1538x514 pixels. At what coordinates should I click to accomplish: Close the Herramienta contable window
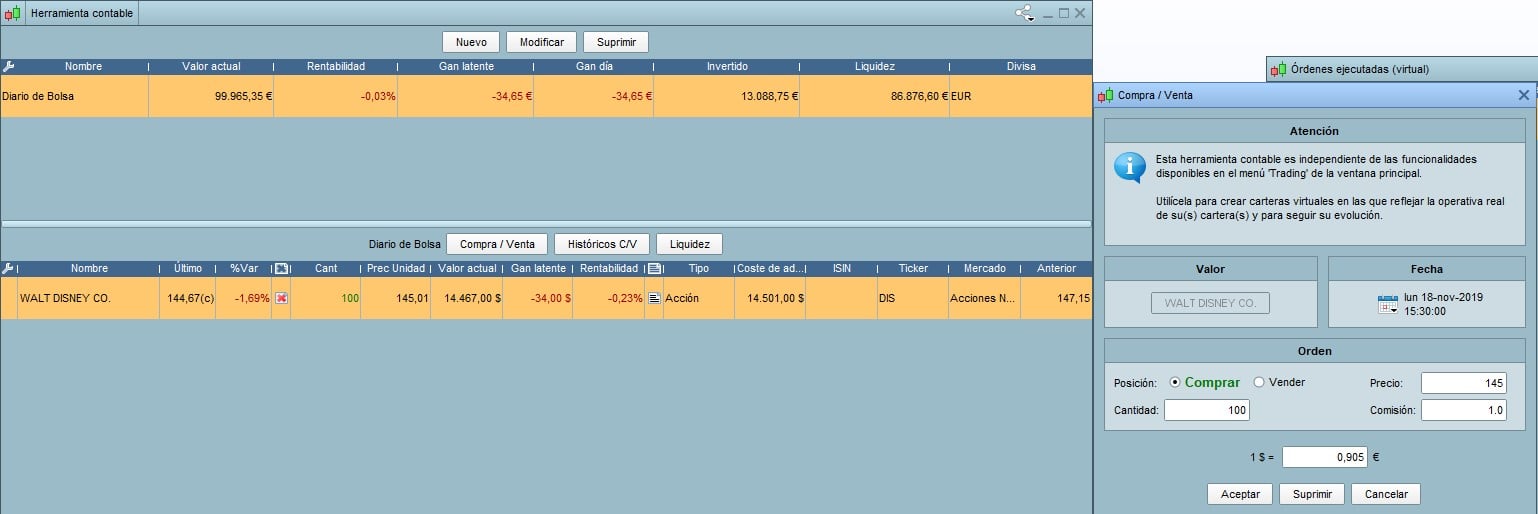pyautogui.click(x=1080, y=14)
